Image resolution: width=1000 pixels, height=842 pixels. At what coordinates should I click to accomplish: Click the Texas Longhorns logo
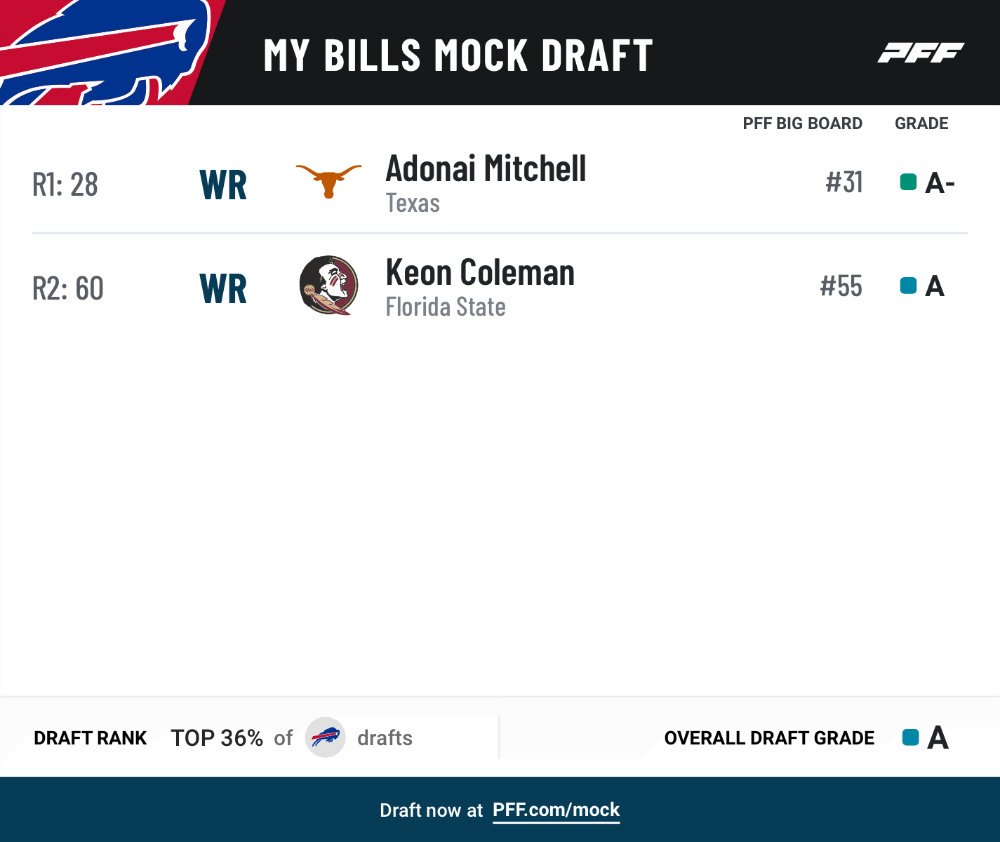tap(328, 181)
